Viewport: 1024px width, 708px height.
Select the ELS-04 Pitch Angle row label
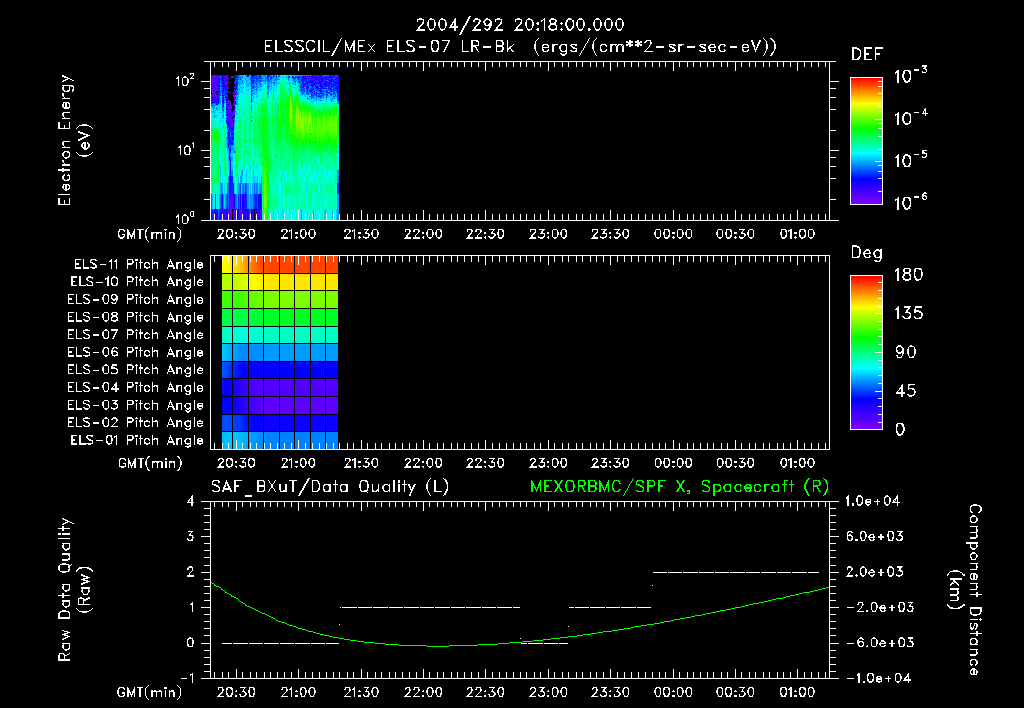(x=135, y=387)
